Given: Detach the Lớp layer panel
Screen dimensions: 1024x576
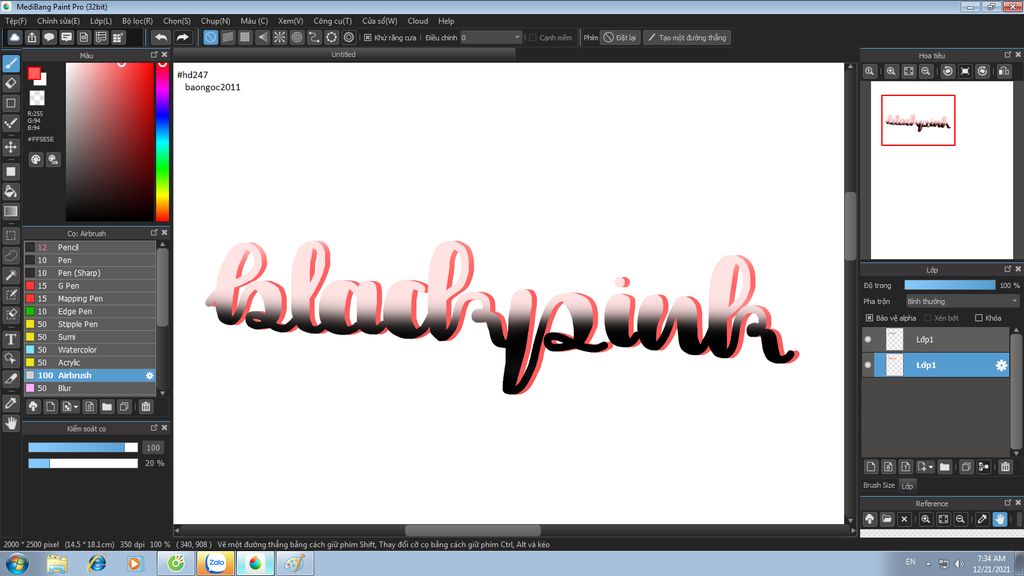Looking at the screenshot, I should [1008, 269].
